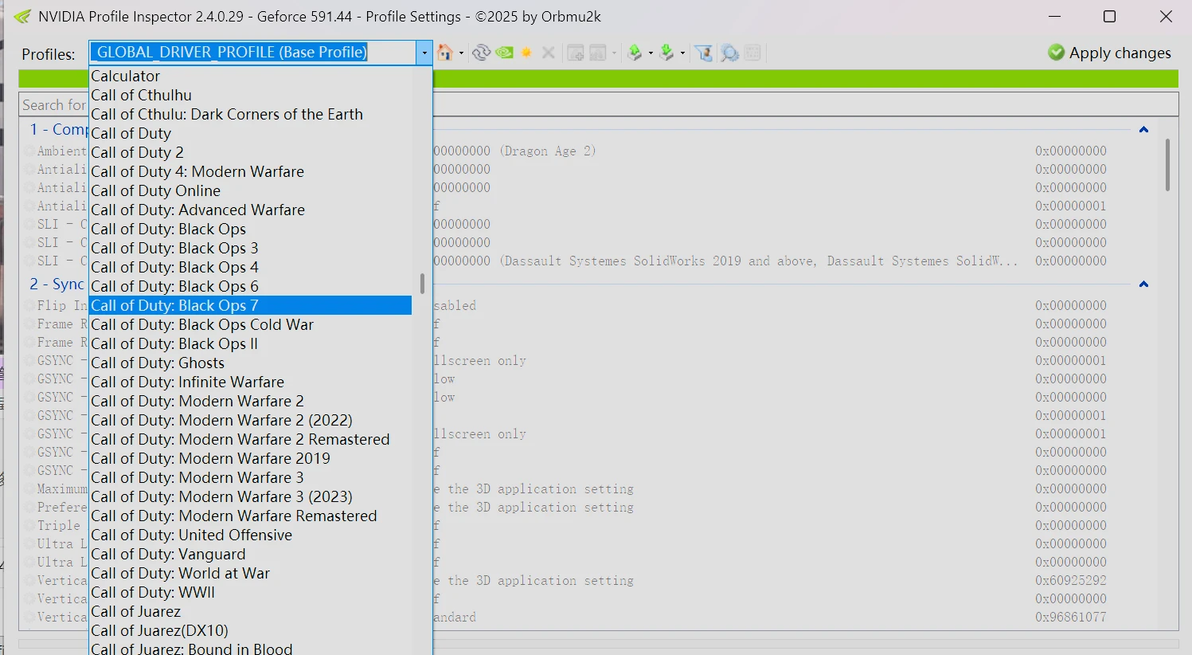The width and height of the screenshot is (1192, 655).
Task: Go to the base profile via the home icon
Action: point(445,52)
